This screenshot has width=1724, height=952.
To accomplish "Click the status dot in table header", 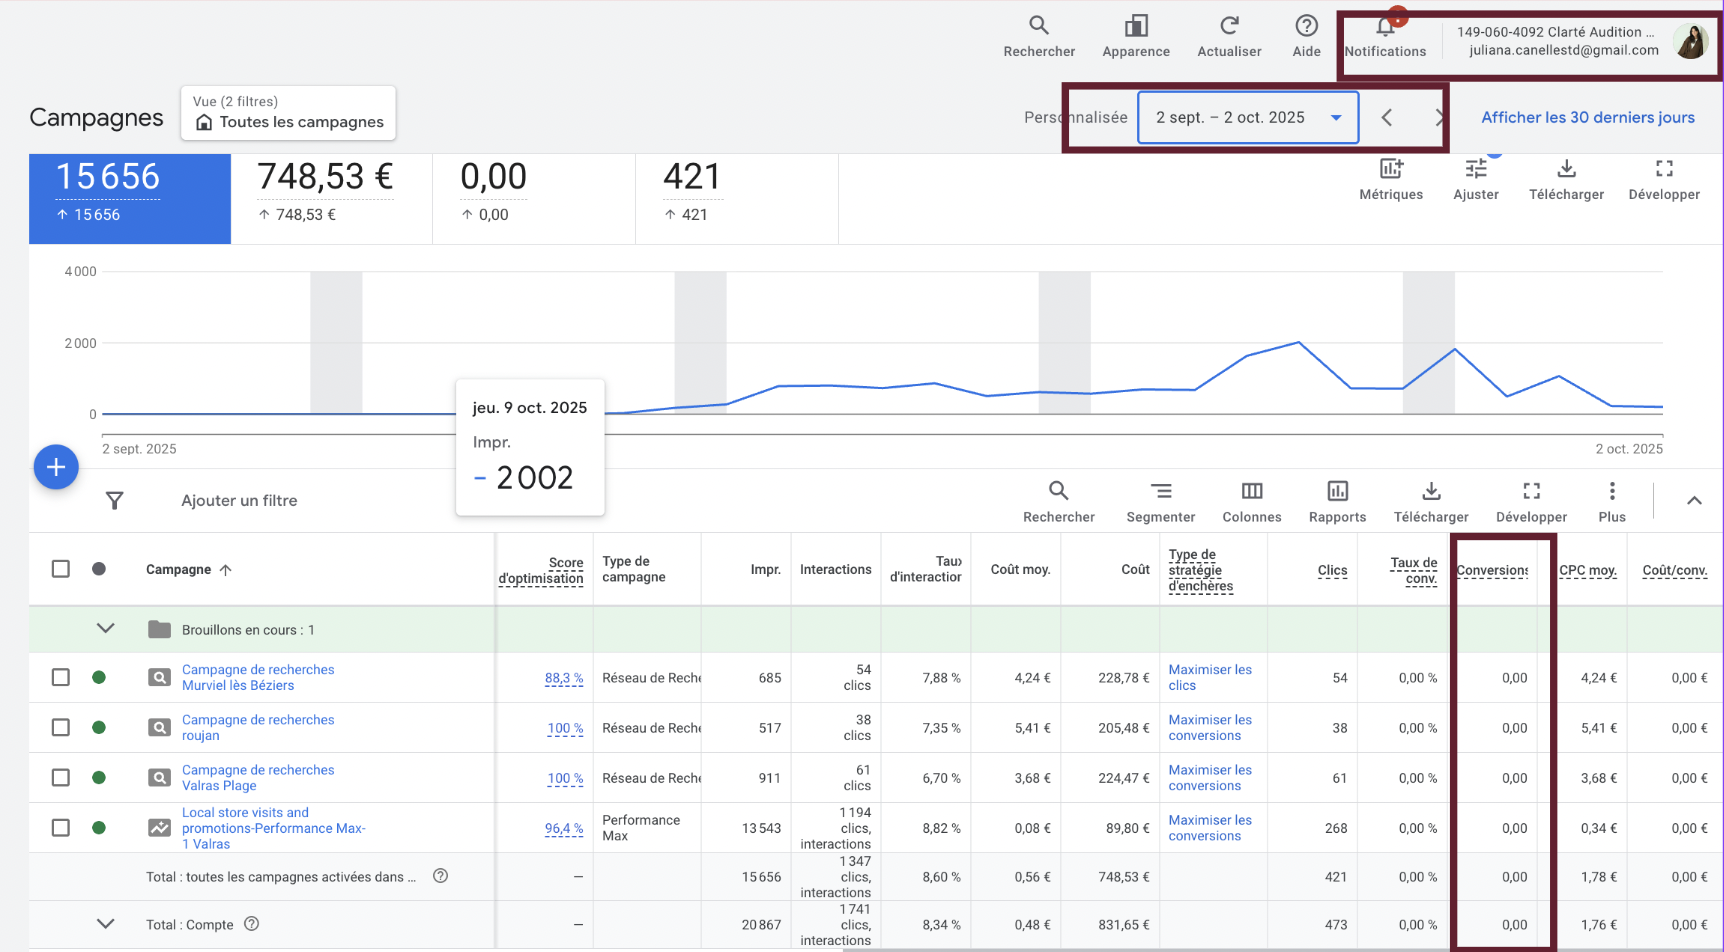I will coord(99,569).
